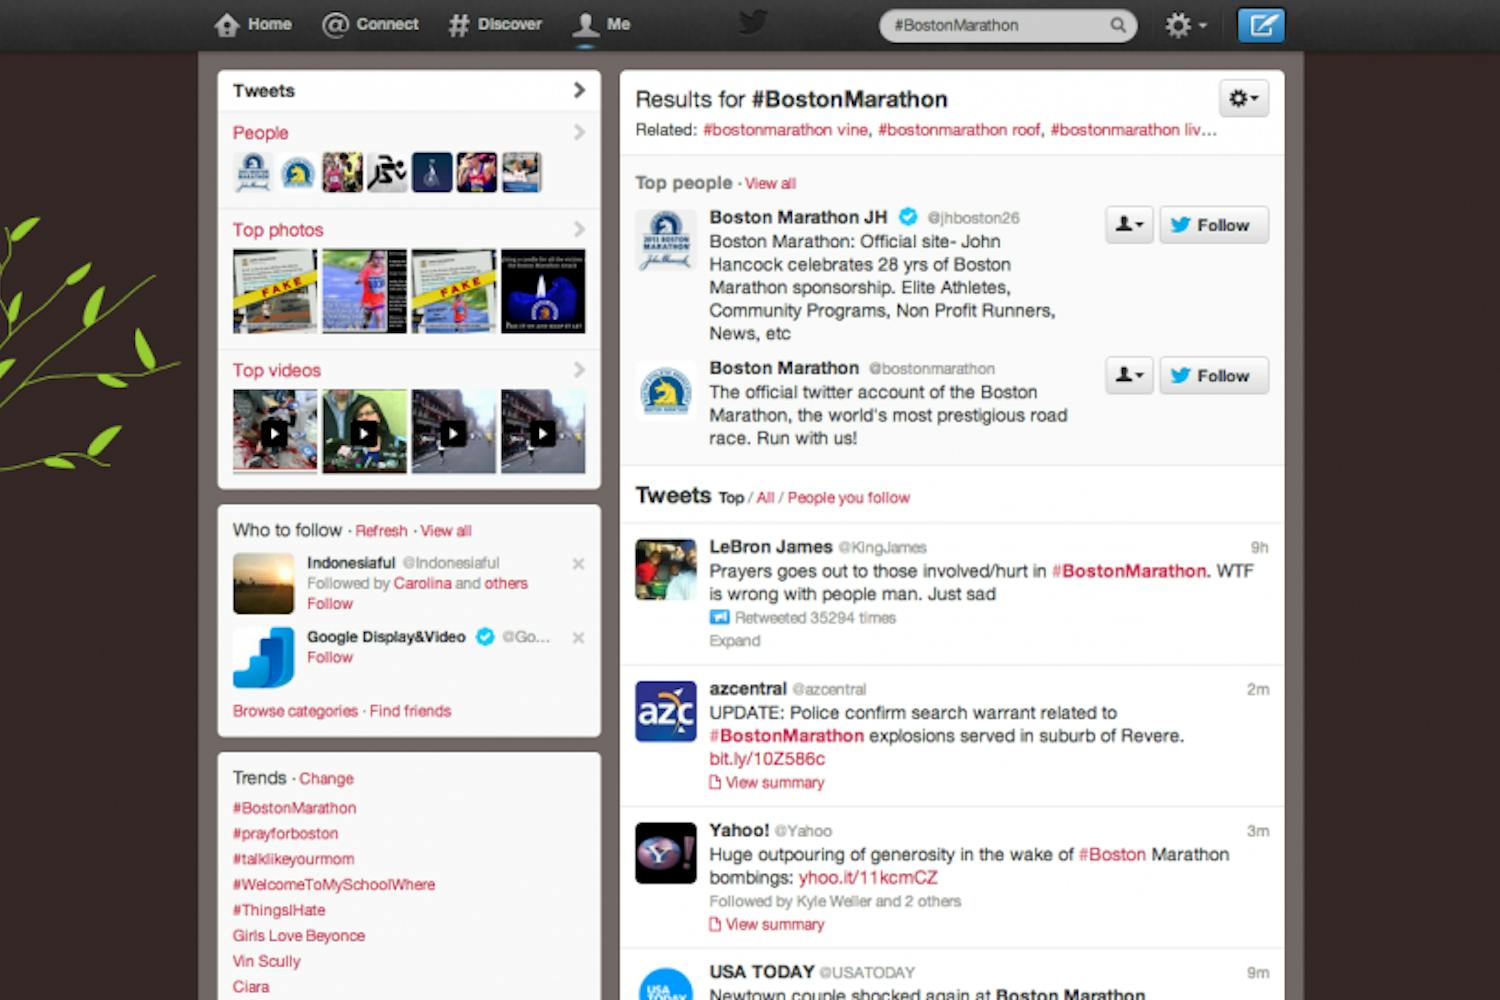
Task: Open user actions dropdown for Boston Marathon JH
Action: click(1128, 225)
